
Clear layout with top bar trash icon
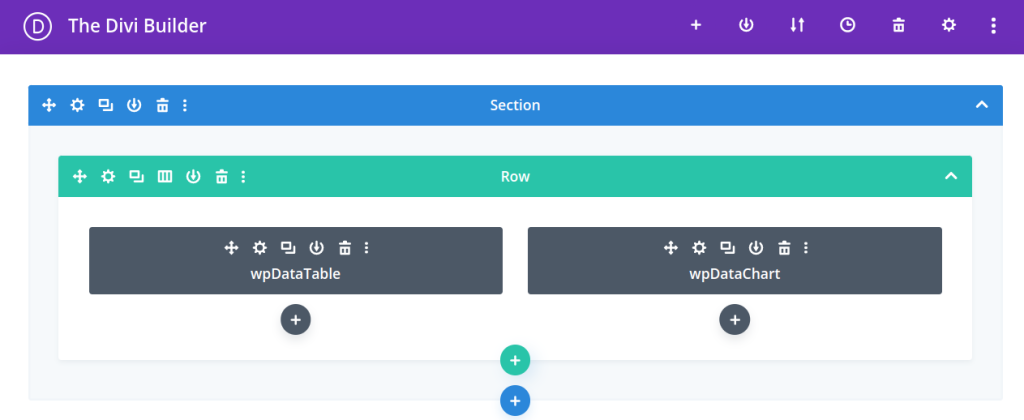pos(899,25)
